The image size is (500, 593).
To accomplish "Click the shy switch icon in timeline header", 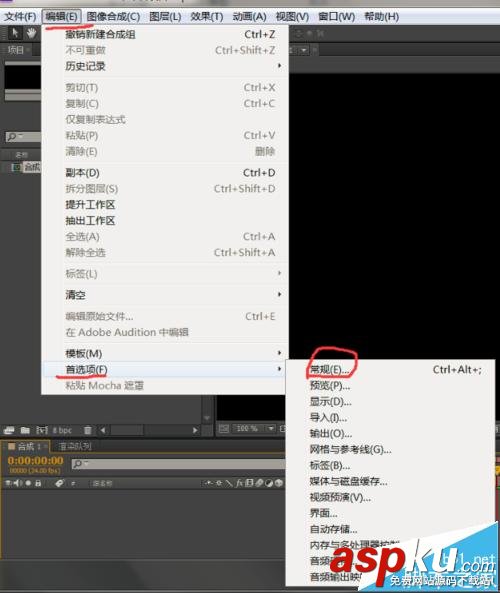I will pyautogui.click(x=208, y=483).
